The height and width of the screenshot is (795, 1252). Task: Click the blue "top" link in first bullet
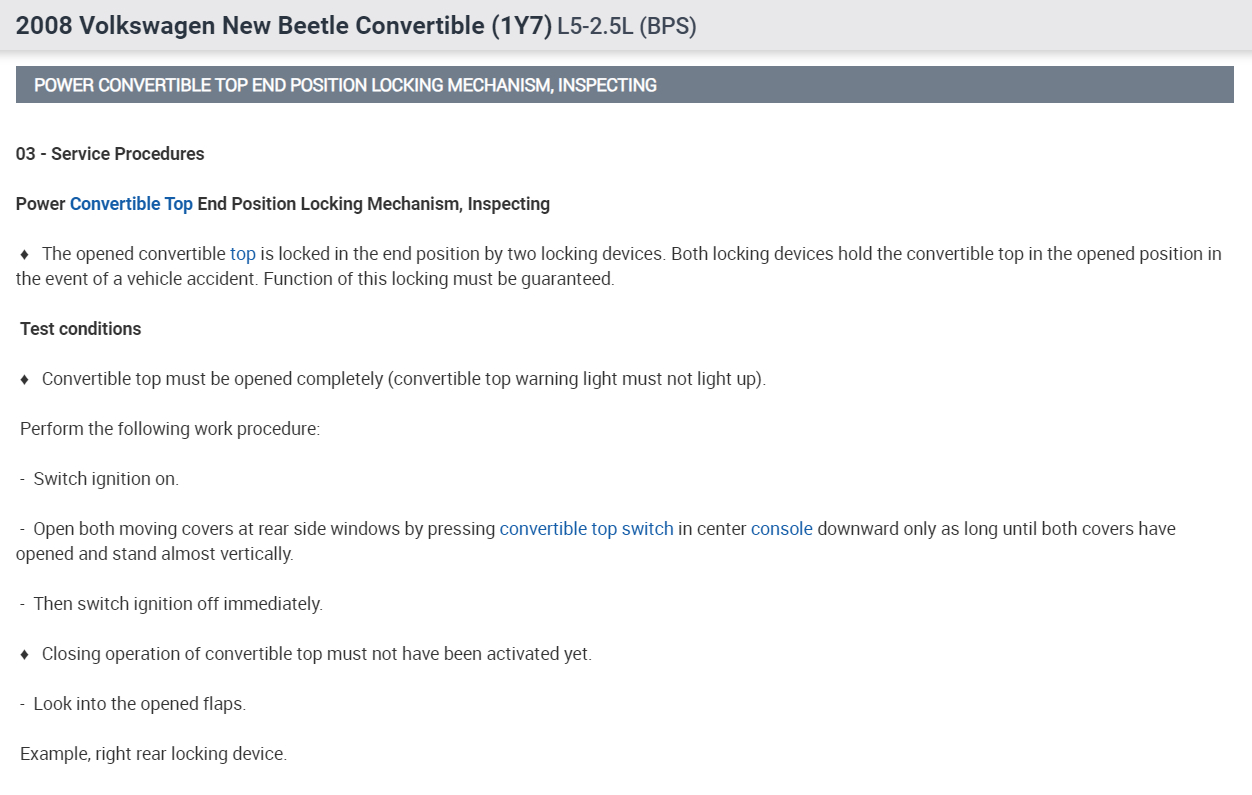tap(243, 254)
